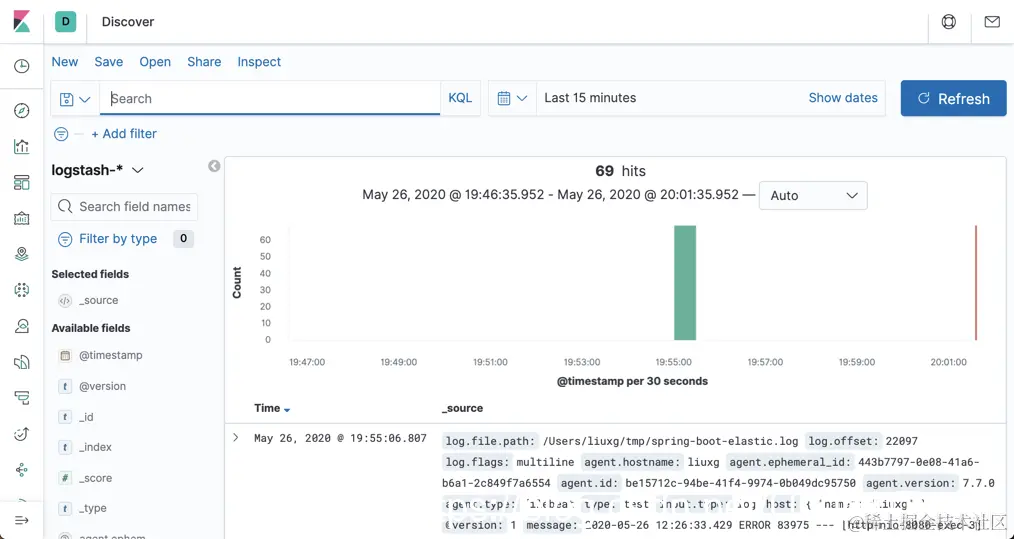Click Share in the top menu
Image resolution: width=1014 pixels, height=539 pixels.
pyautogui.click(x=204, y=62)
